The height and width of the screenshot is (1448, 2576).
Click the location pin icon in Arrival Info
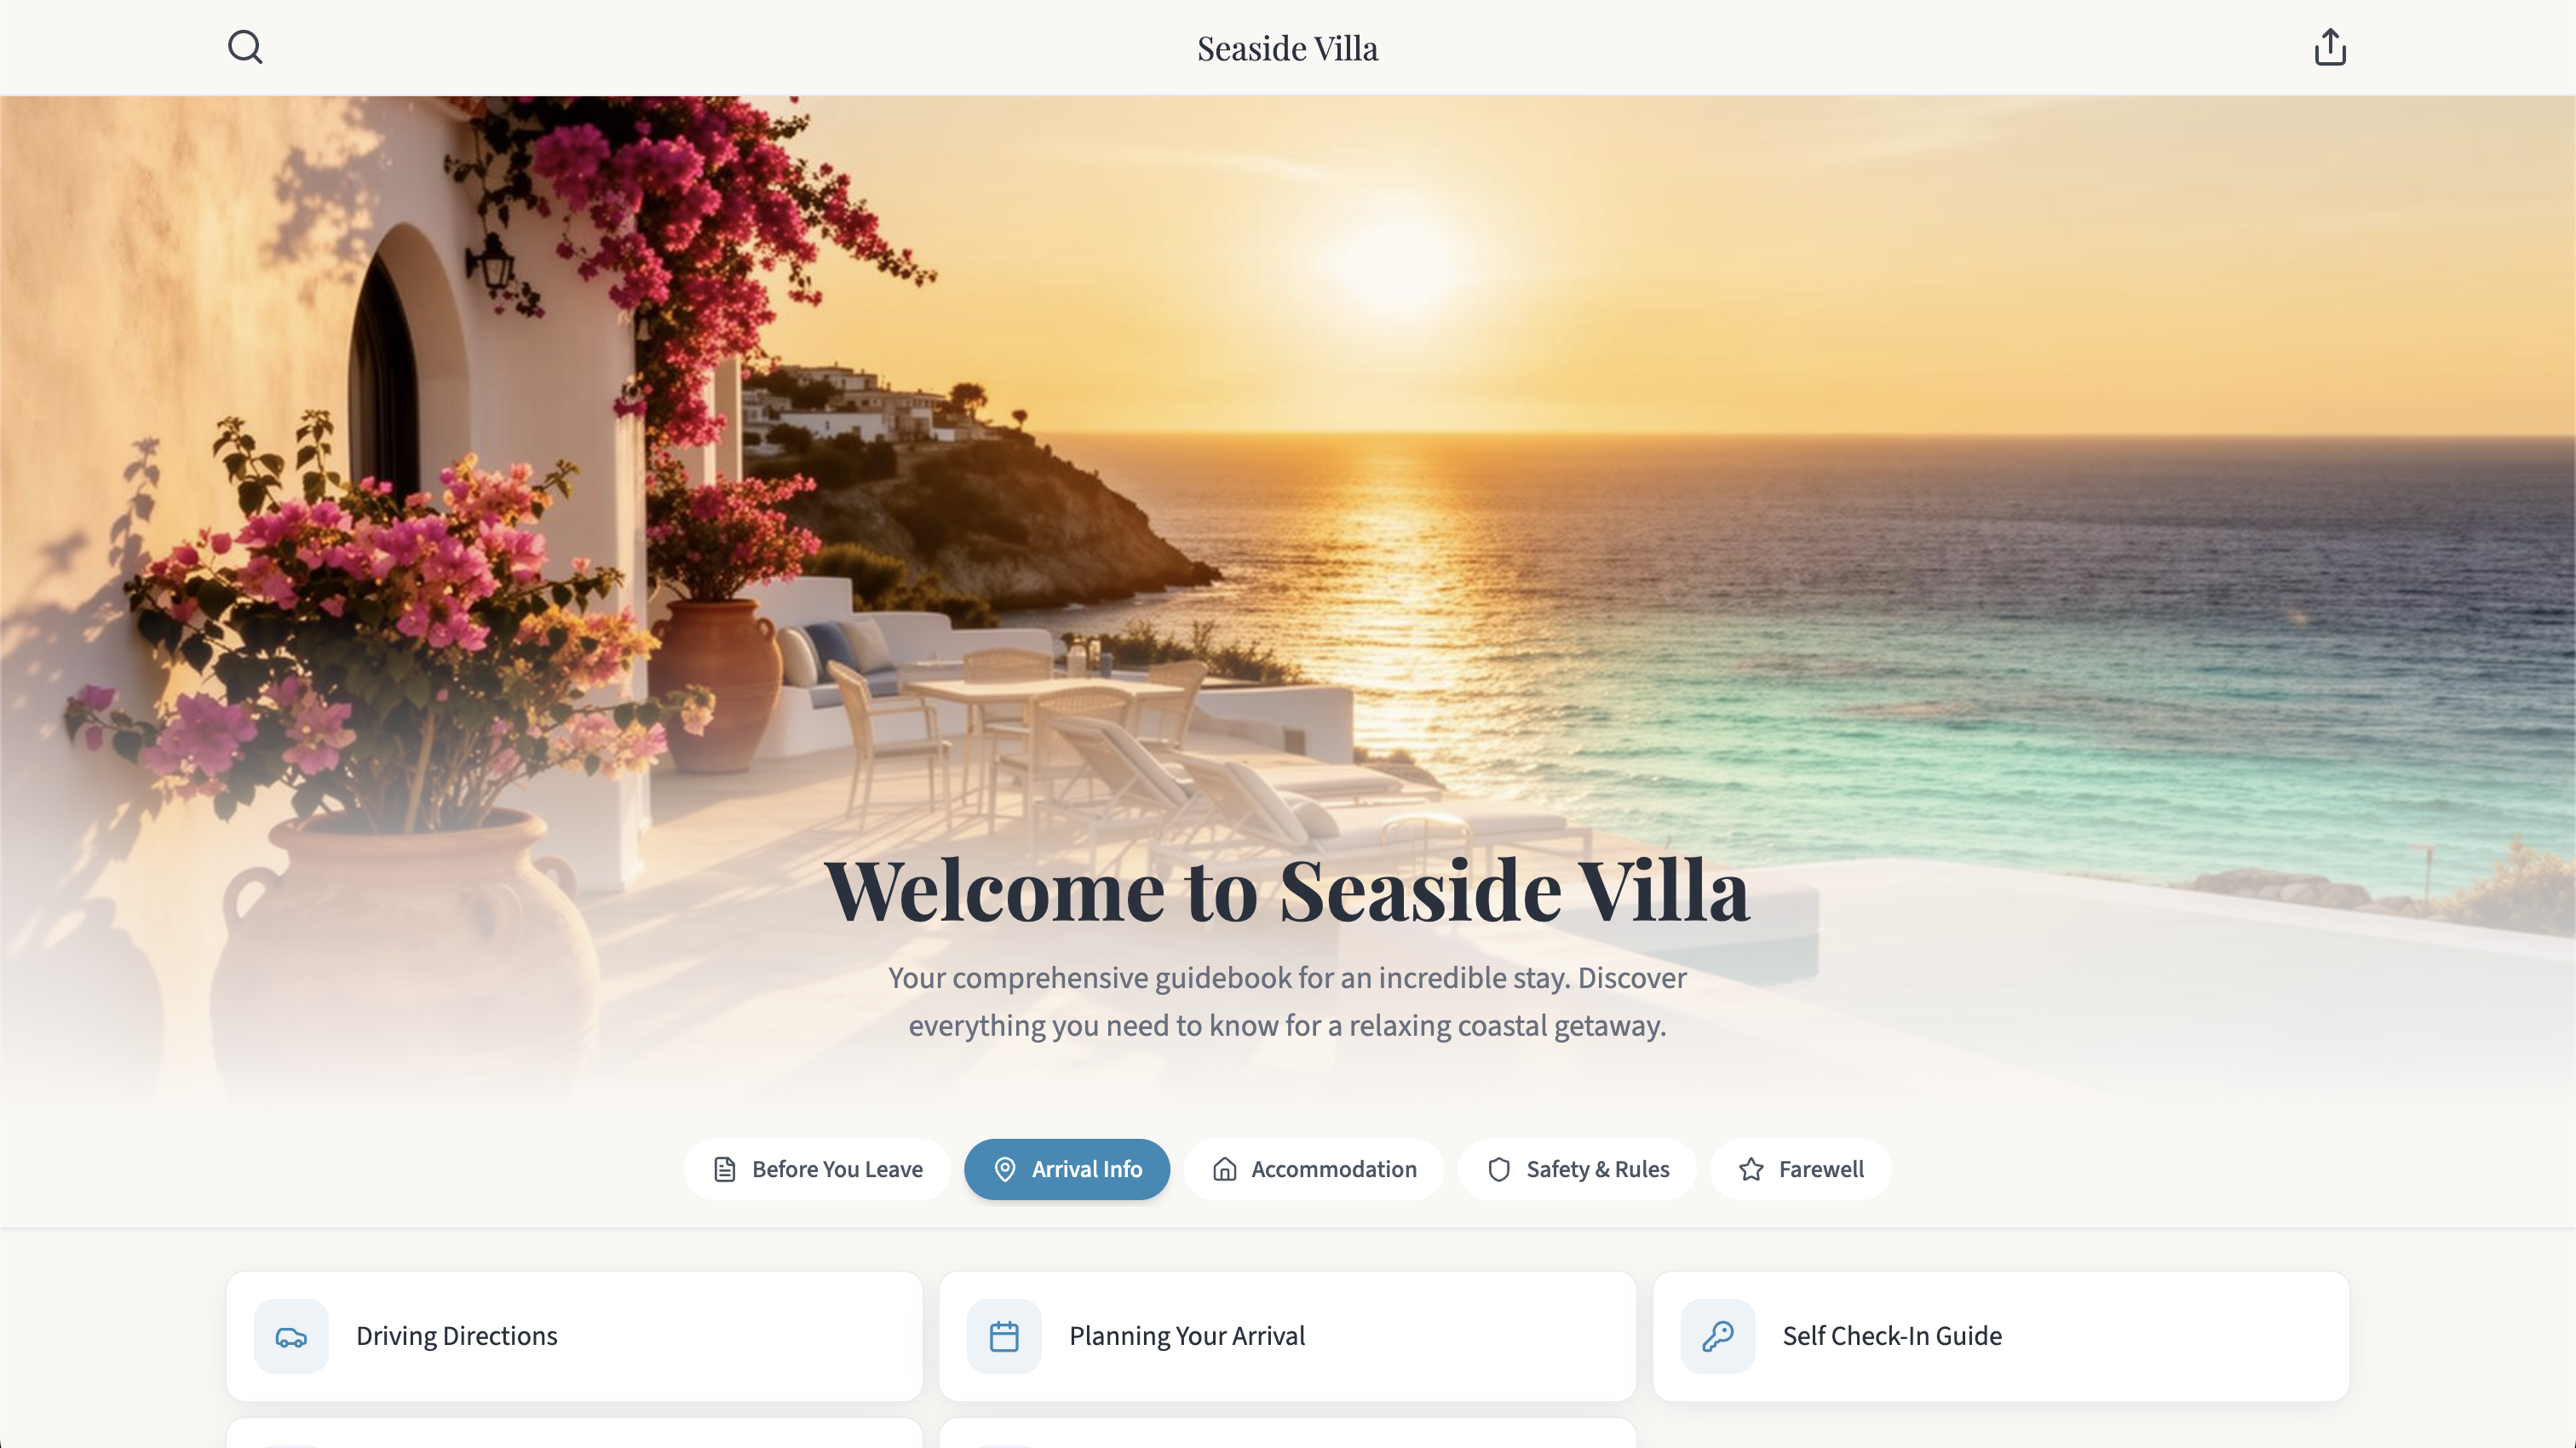[x=1005, y=1169]
